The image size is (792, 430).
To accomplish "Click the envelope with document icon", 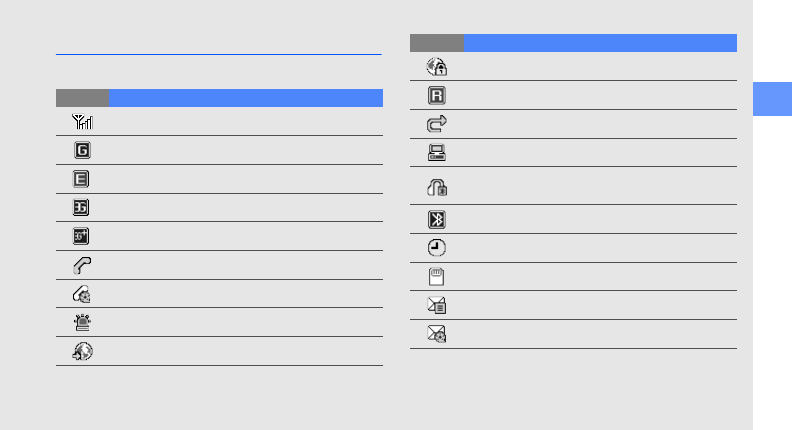I will click(x=437, y=306).
